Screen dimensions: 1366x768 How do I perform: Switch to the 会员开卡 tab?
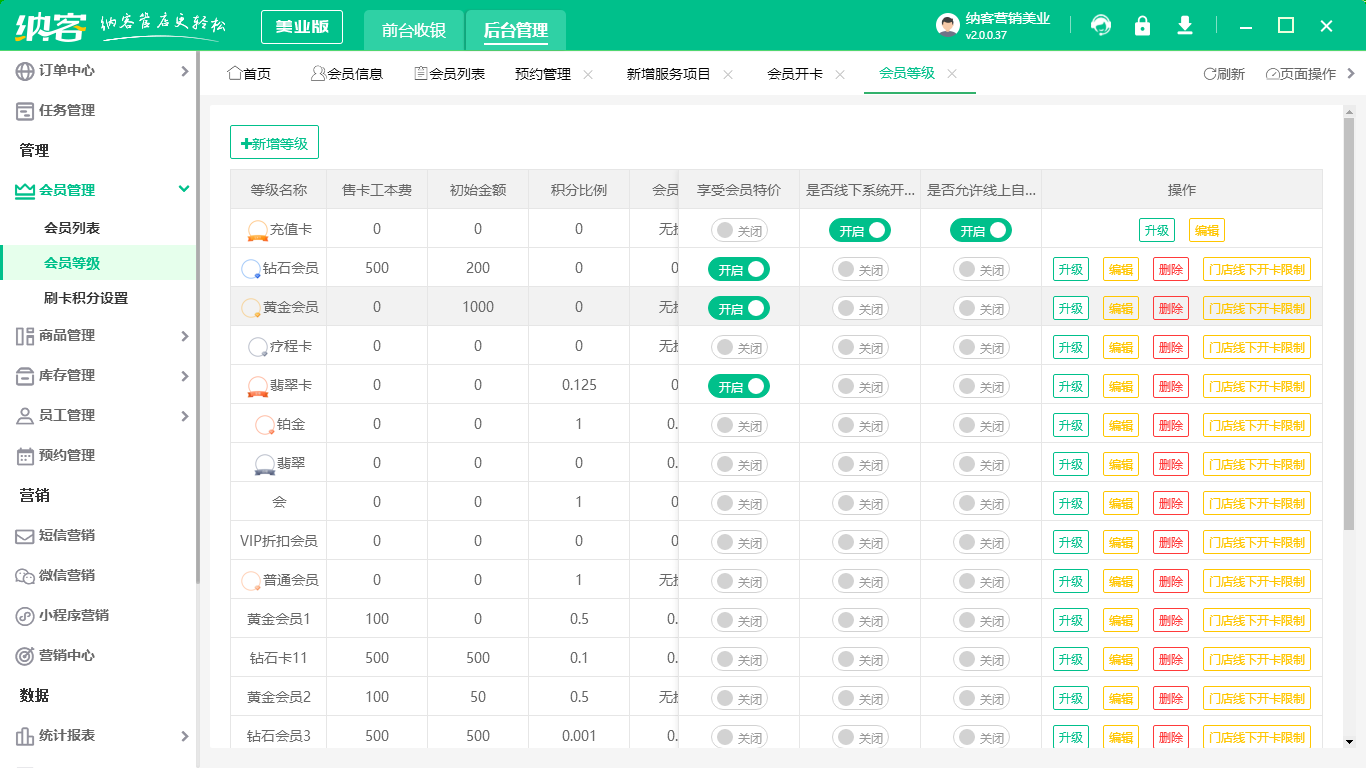(794, 74)
